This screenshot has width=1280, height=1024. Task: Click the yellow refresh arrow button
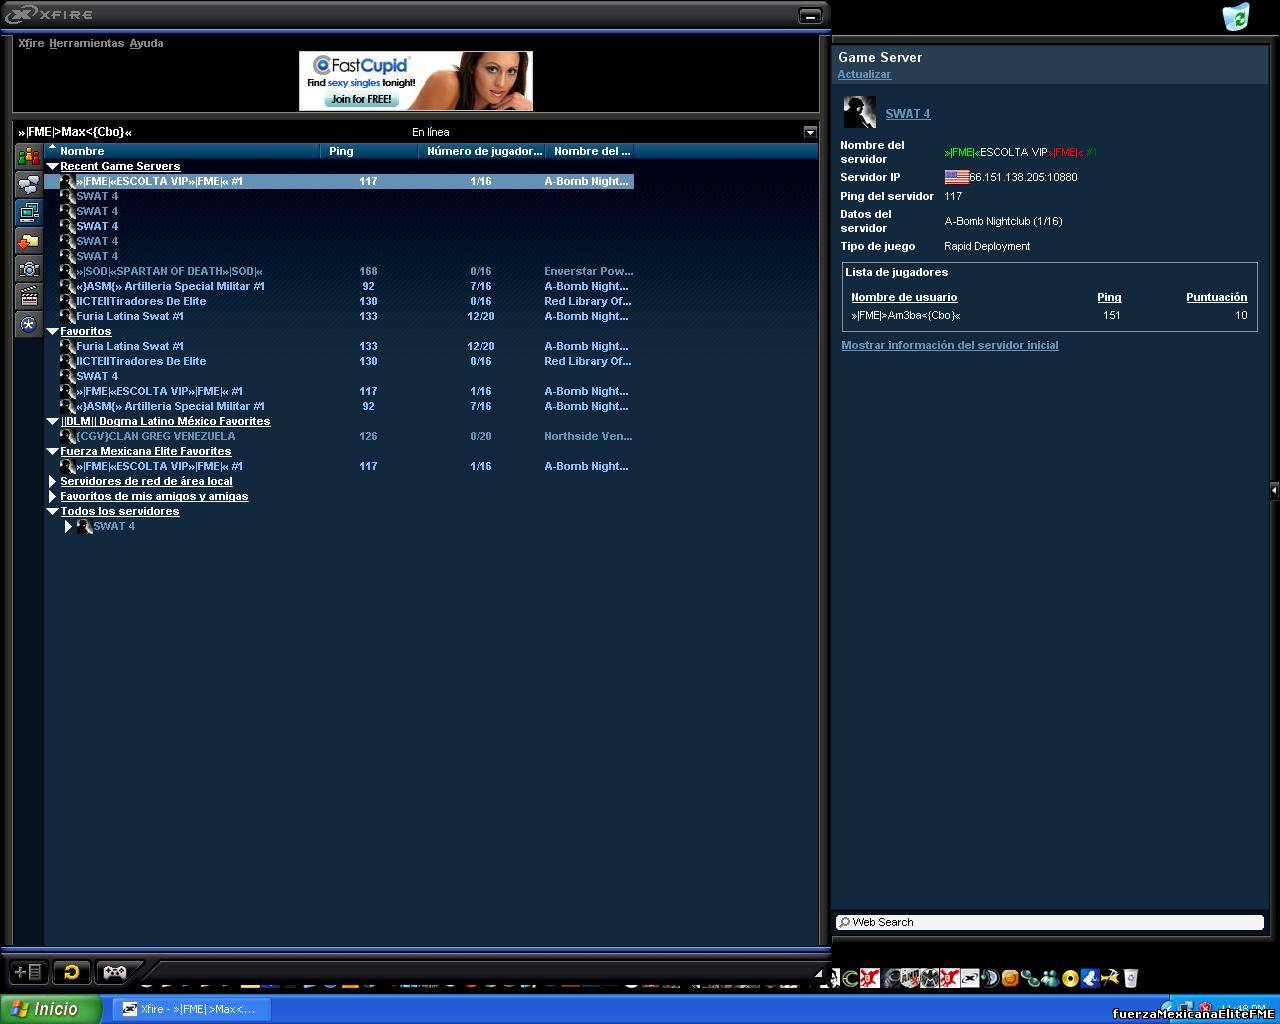point(71,971)
